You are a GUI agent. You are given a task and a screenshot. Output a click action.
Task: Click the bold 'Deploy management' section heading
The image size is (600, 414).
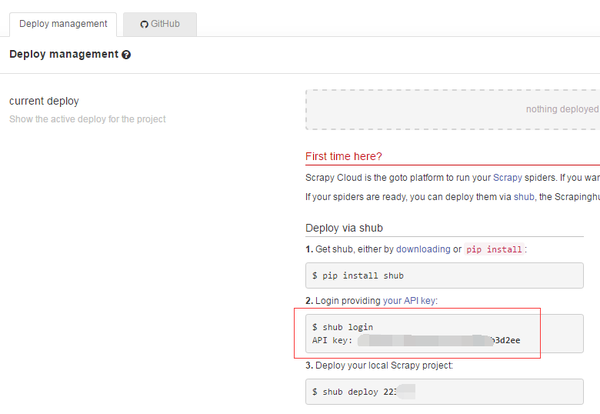[x=63, y=55]
